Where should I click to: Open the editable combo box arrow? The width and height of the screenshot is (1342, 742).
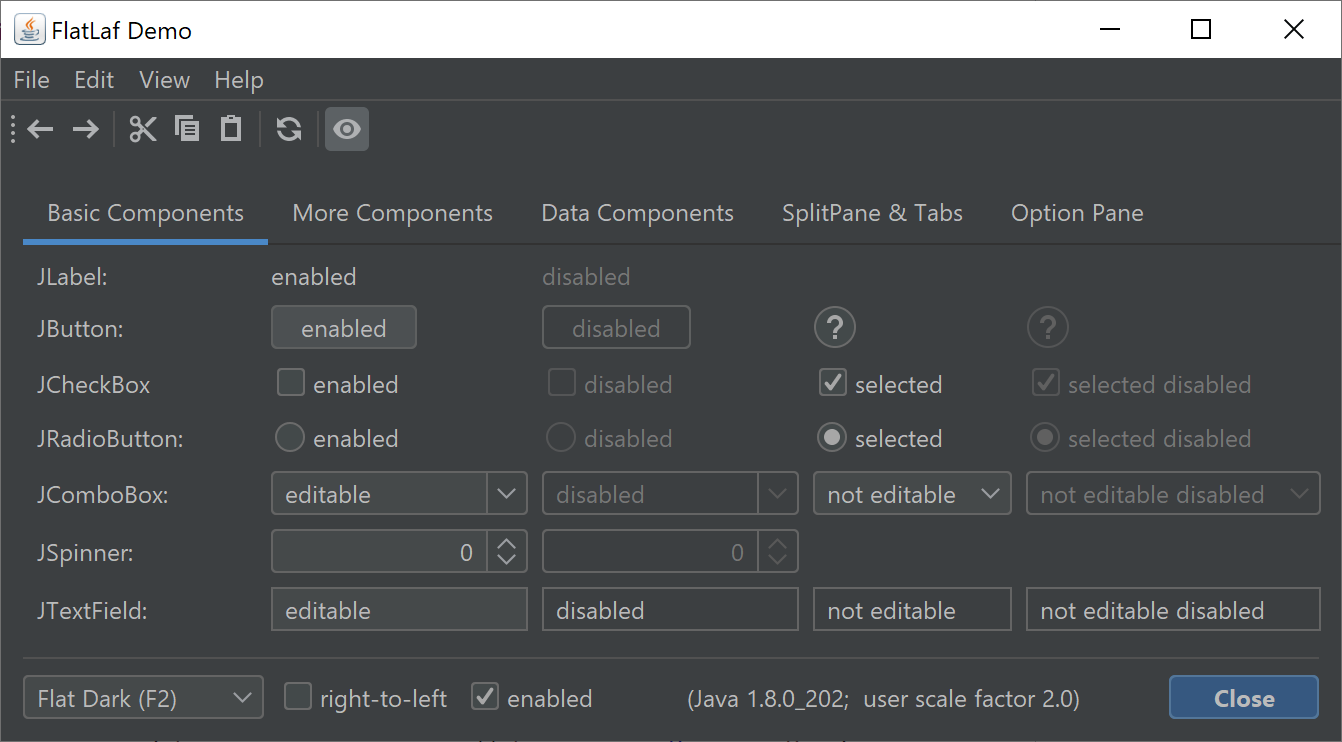tap(507, 494)
